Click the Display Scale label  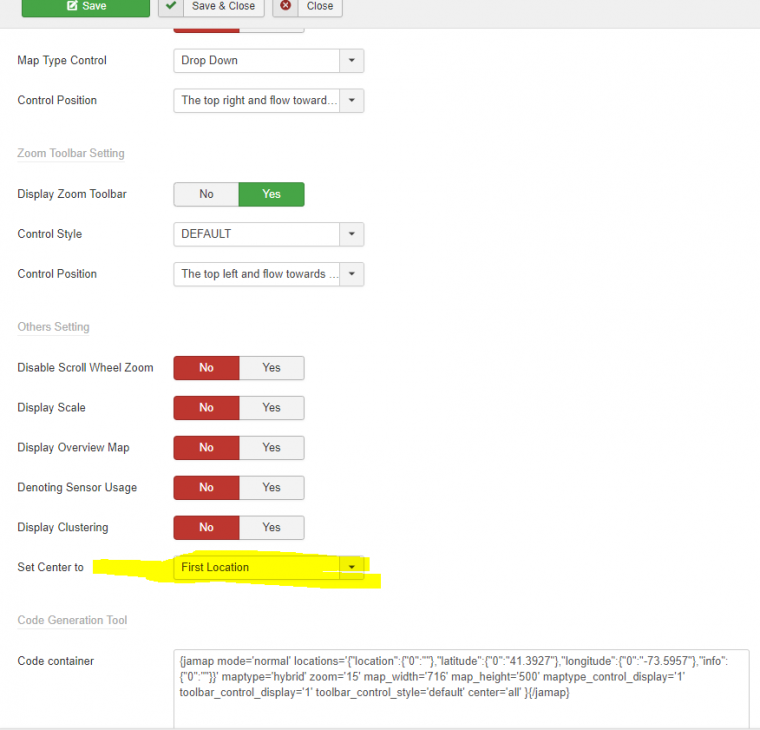[51, 408]
